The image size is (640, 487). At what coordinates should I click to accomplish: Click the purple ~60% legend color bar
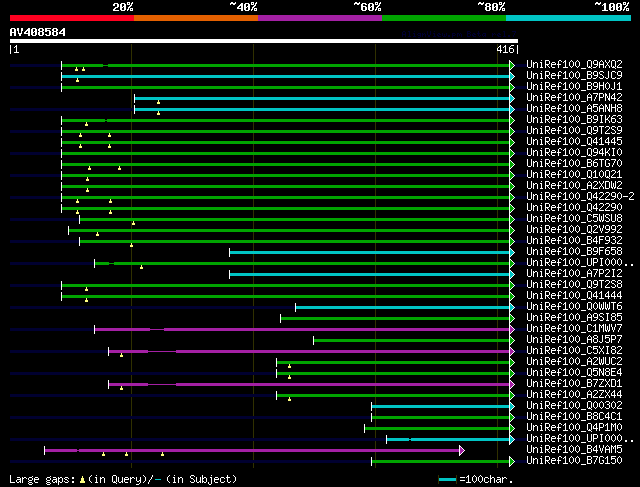click(320, 18)
